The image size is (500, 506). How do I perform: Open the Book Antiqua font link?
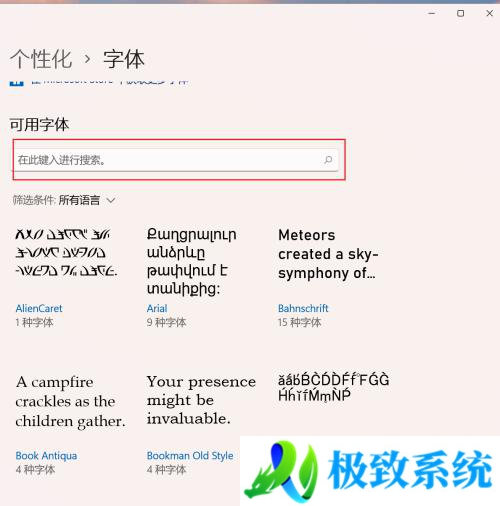click(x=46, y=456)
